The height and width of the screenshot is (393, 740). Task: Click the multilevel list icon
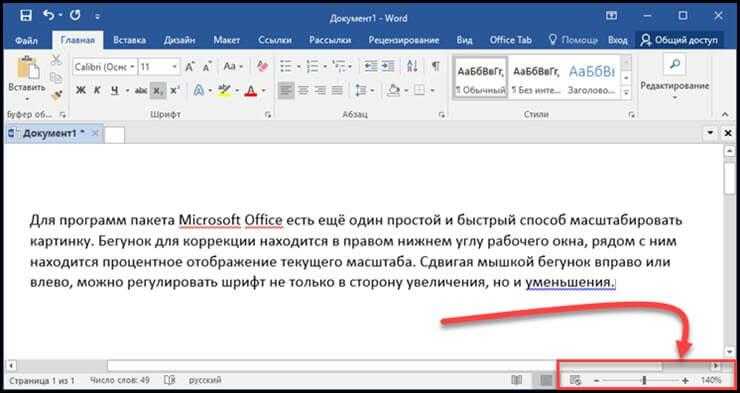(338, 66)
